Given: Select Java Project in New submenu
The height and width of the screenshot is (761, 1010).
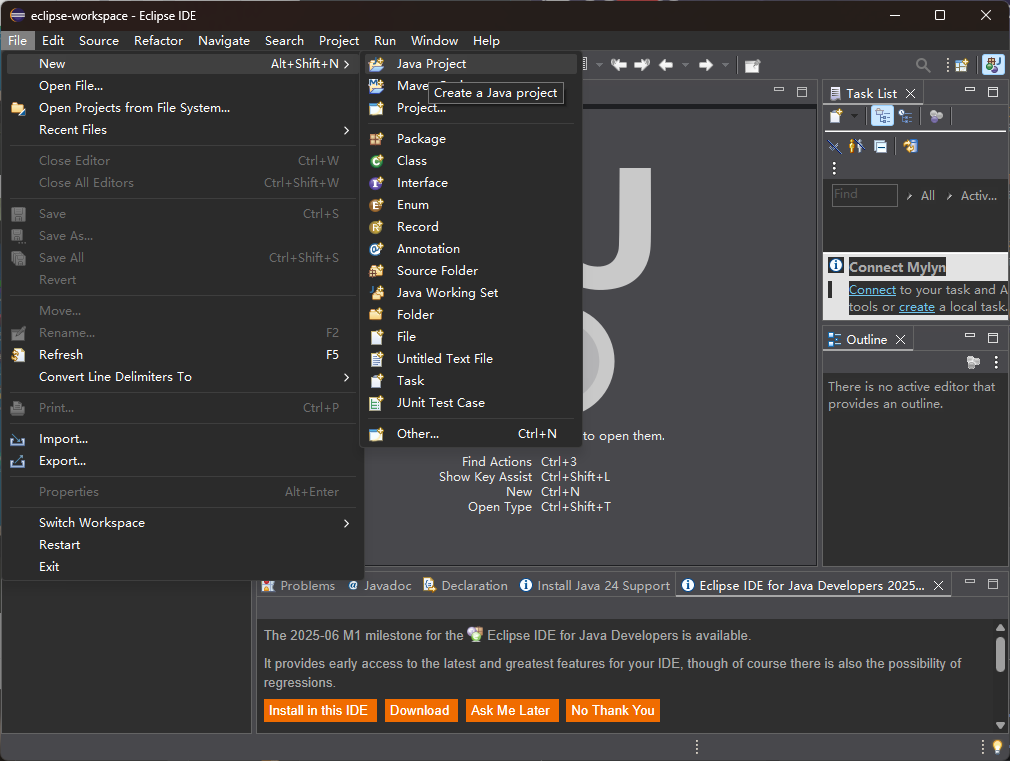Looking at the screenshot, I should coord(470,64).
